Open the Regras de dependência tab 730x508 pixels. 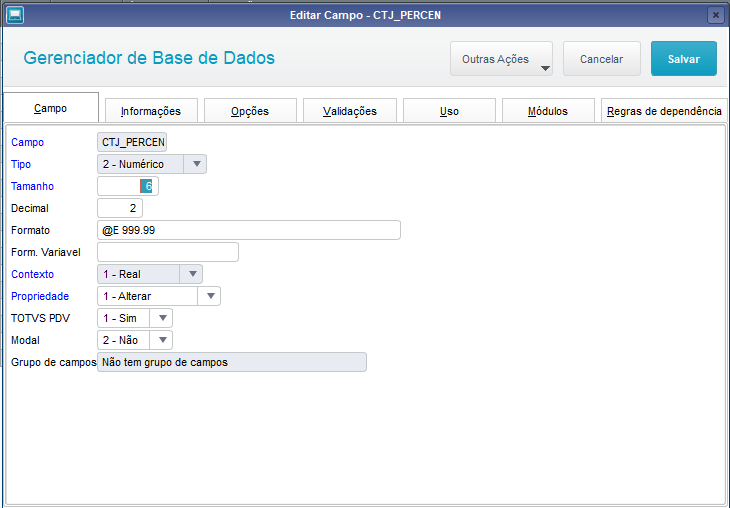click(x=664, y=111)
